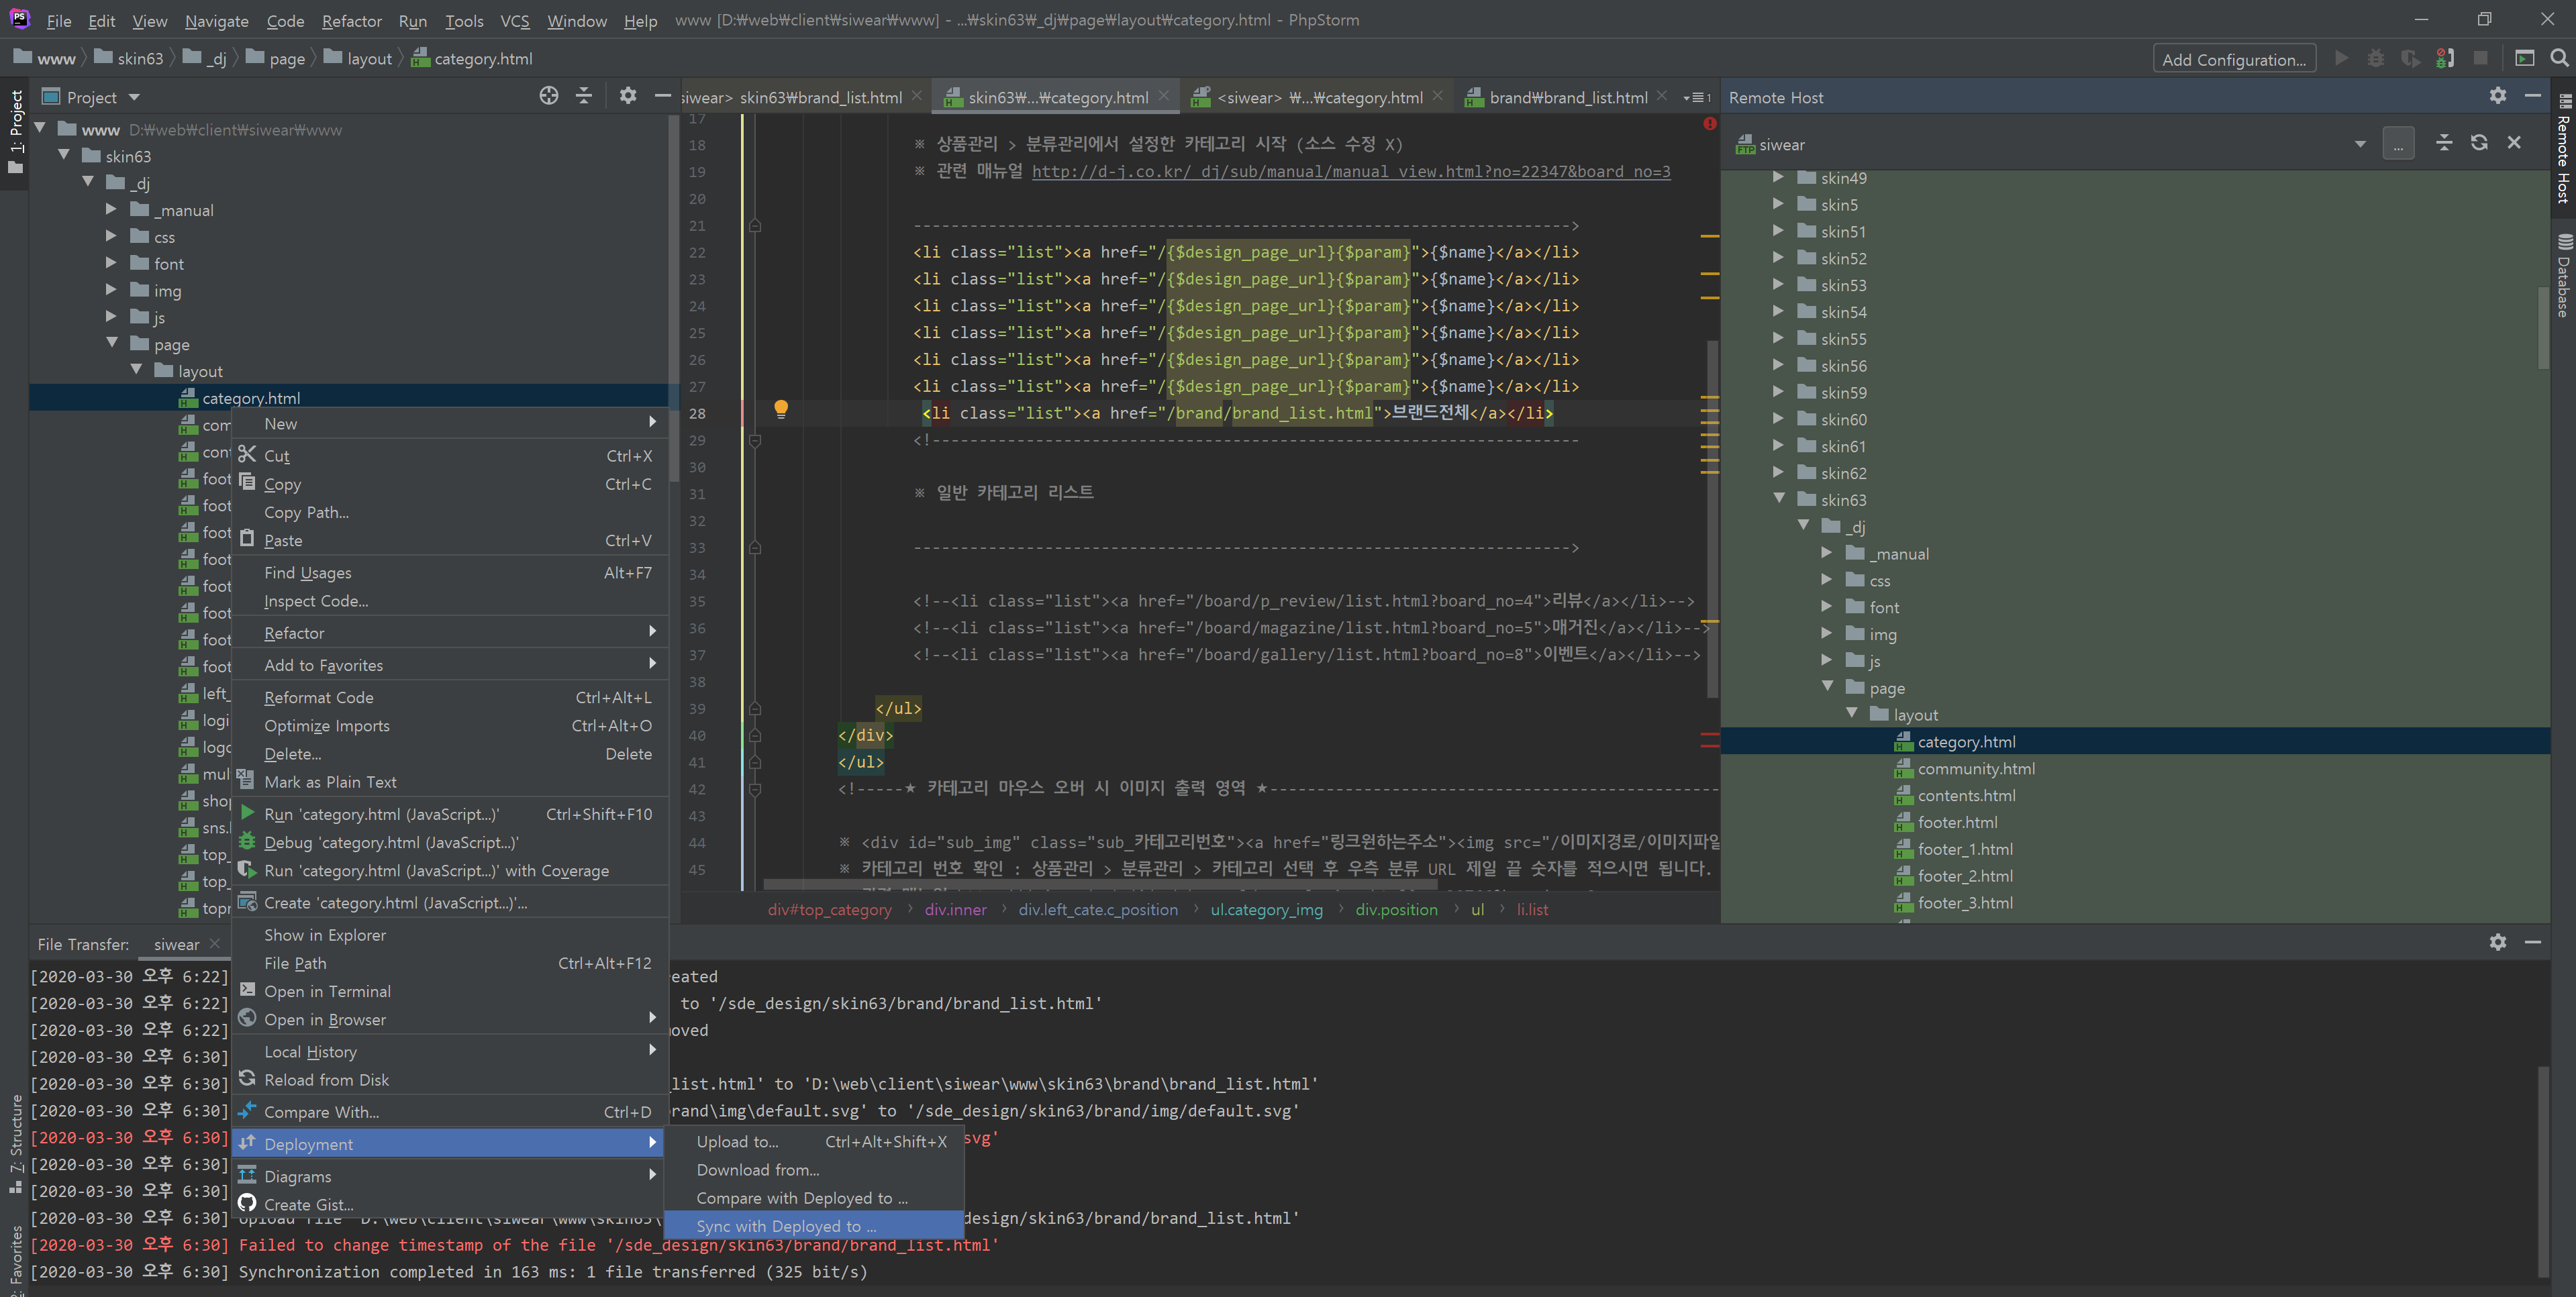Click the collapse all icon in Project panel
Screen dimensions: 2576x1297
[584, 96]
